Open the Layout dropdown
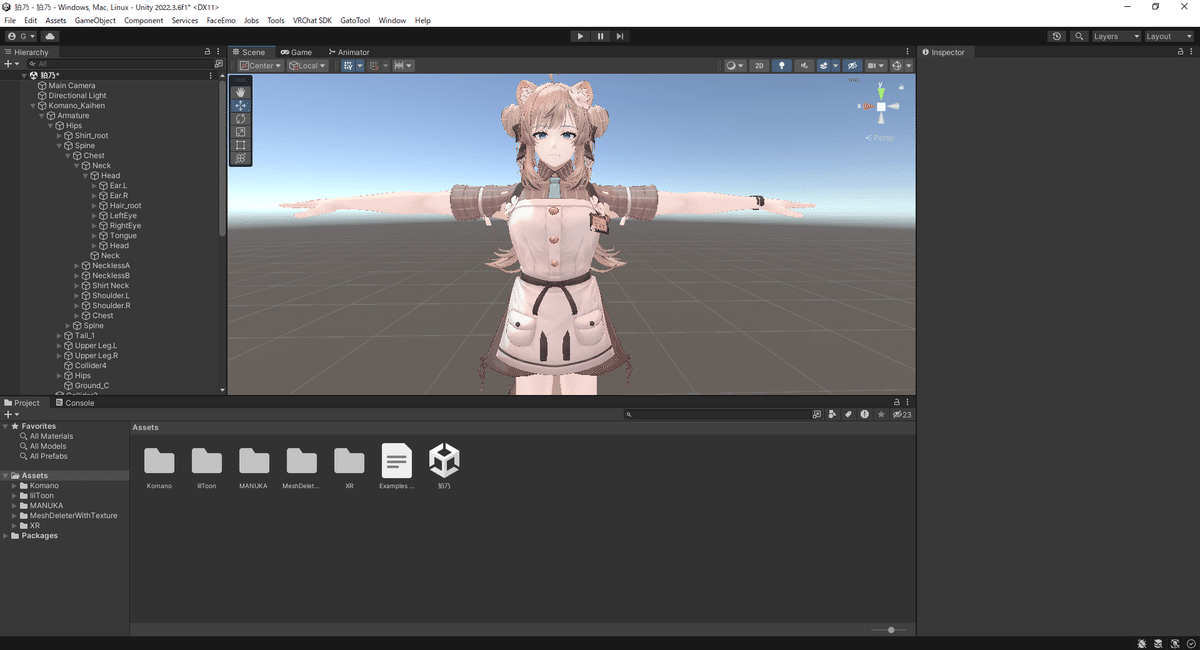The width and height of the screenshot is (1200, 650). point(1168,36)
